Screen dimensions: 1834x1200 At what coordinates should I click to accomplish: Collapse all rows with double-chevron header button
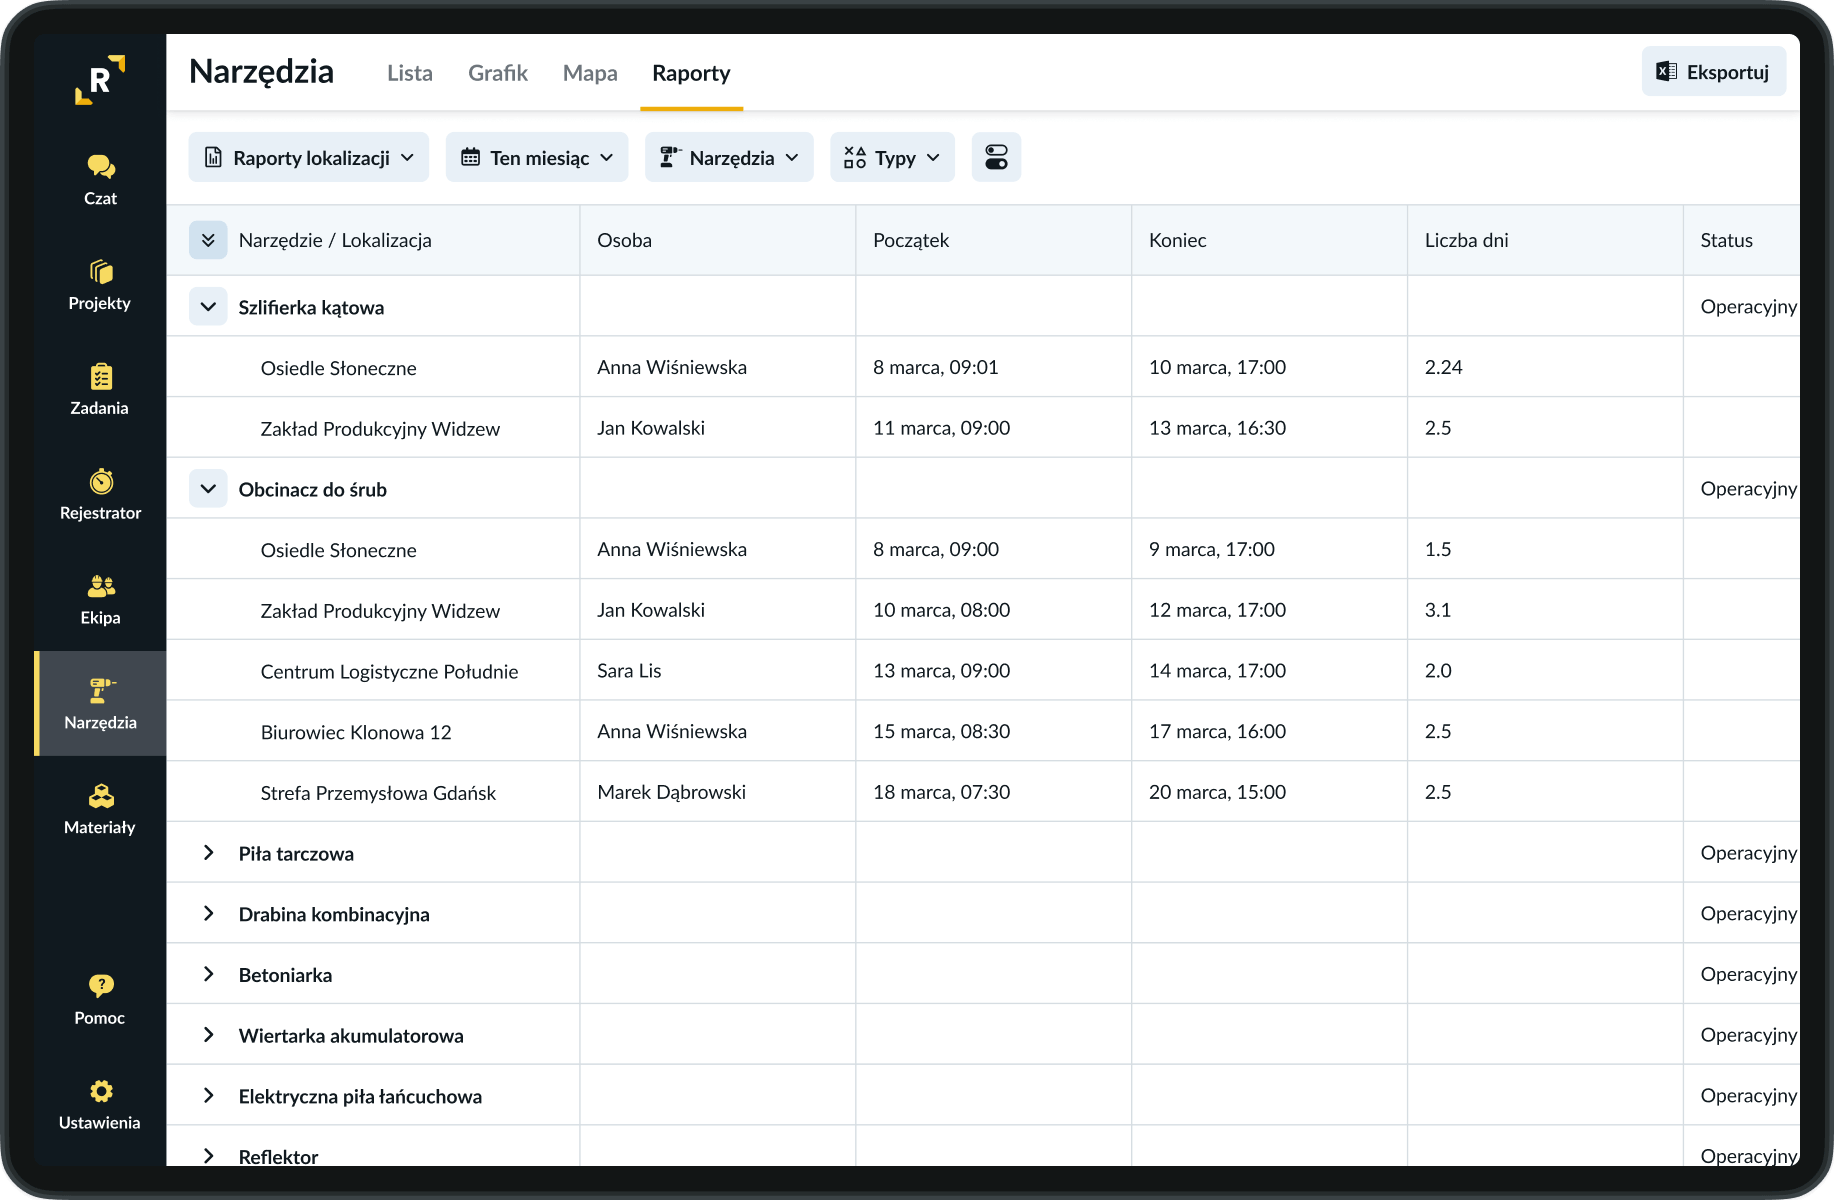(208, 240)
